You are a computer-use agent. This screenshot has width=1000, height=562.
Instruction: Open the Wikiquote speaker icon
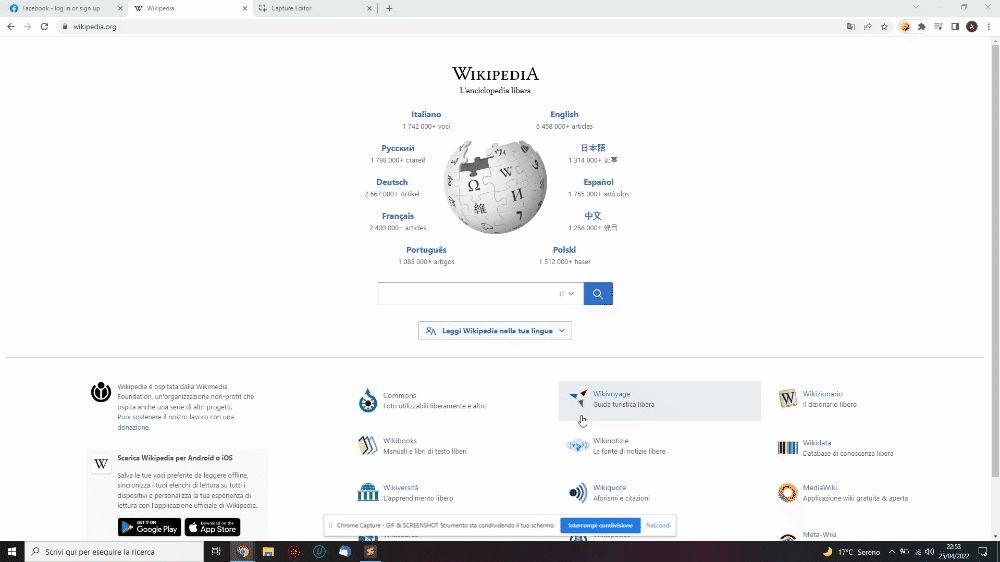tap(578, 492)
